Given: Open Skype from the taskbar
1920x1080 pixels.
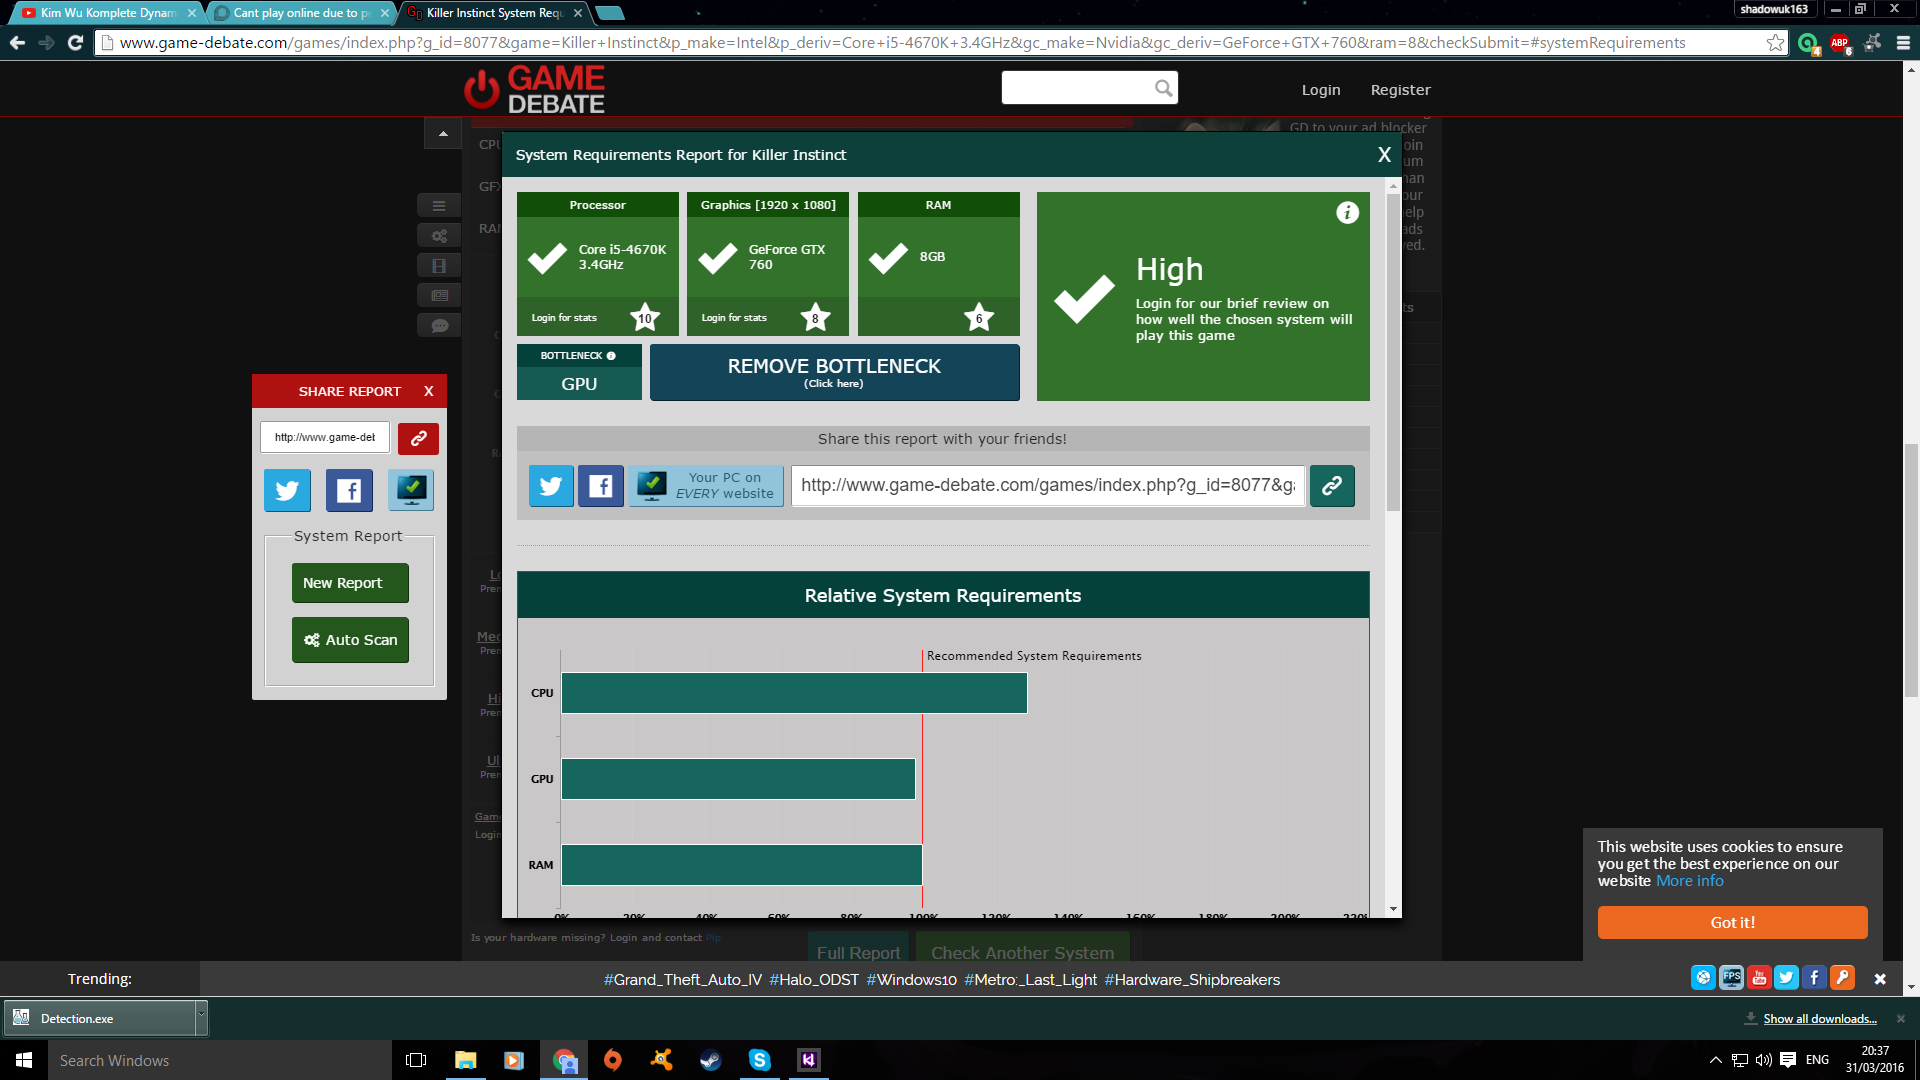Looking at the screenshot, I should (759, 1060).
